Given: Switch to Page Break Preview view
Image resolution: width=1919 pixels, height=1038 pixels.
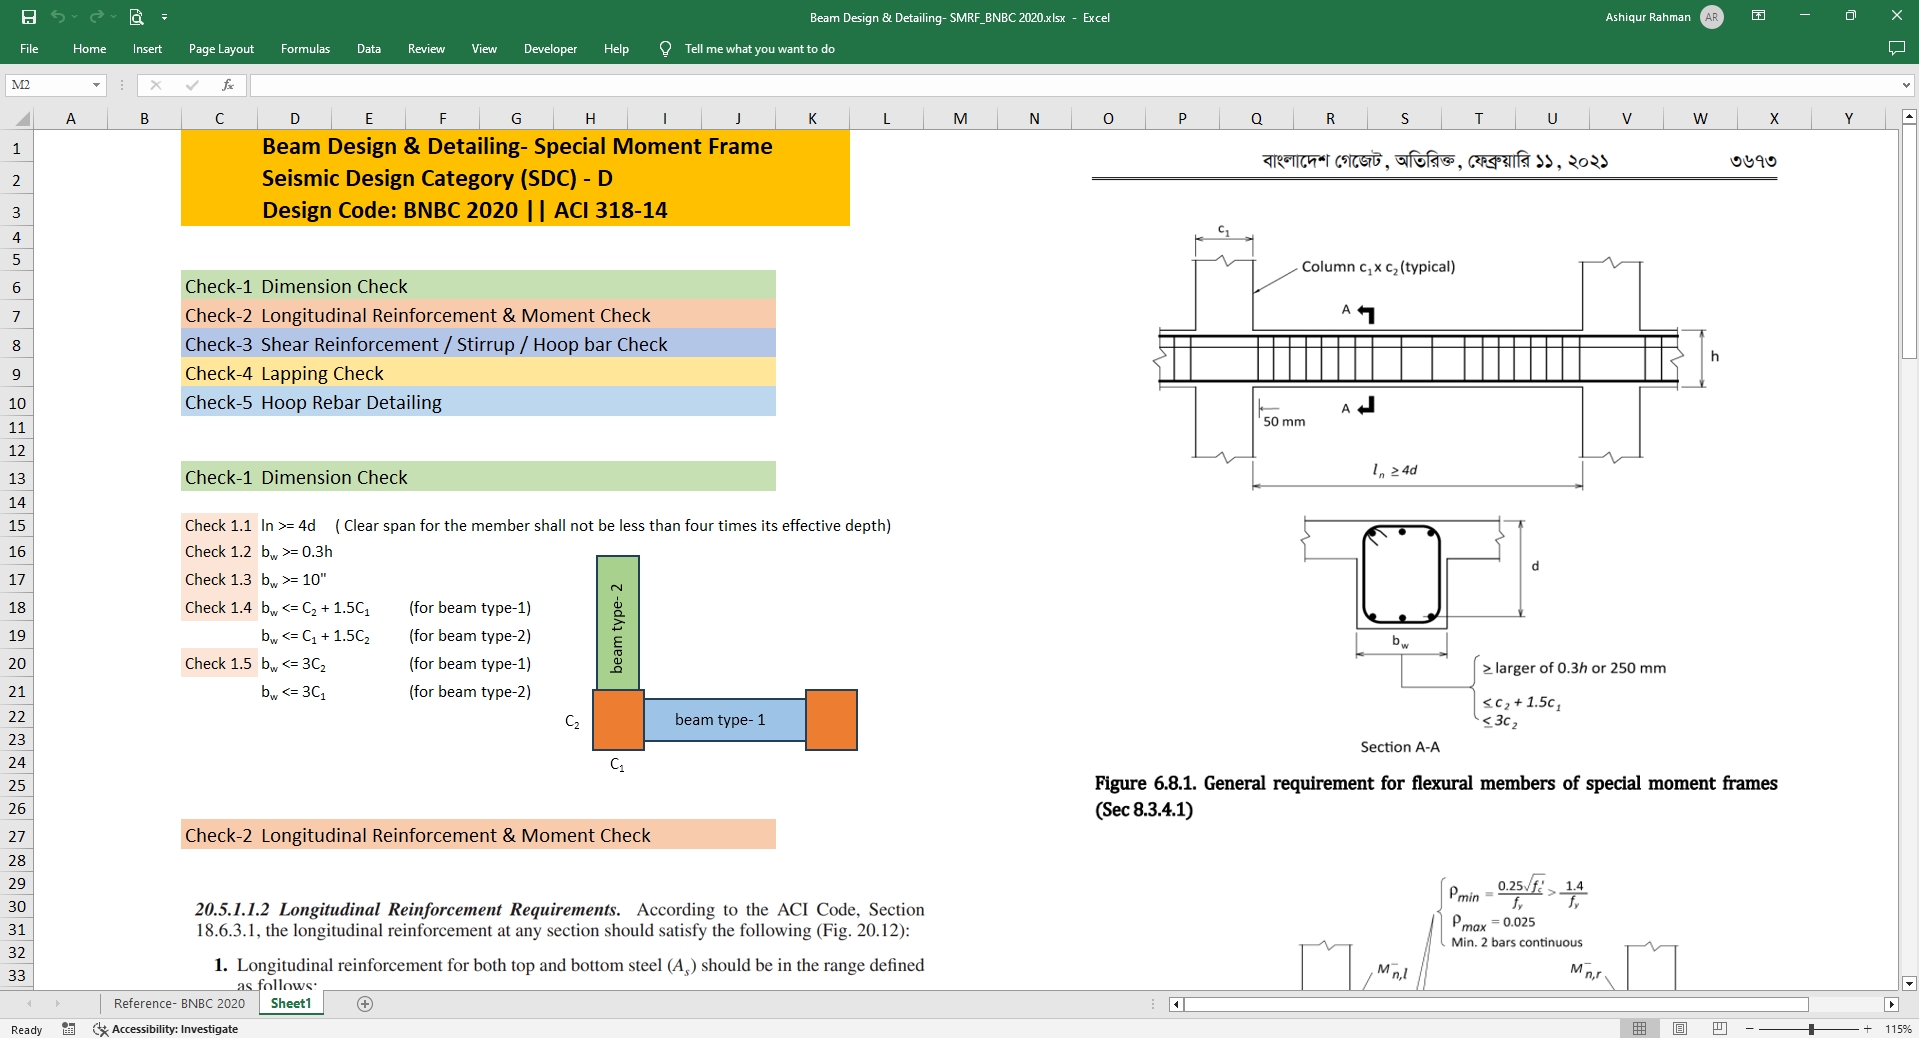Looking at the screenshot, I should pyautogui.click(x=1720, y=1029).
